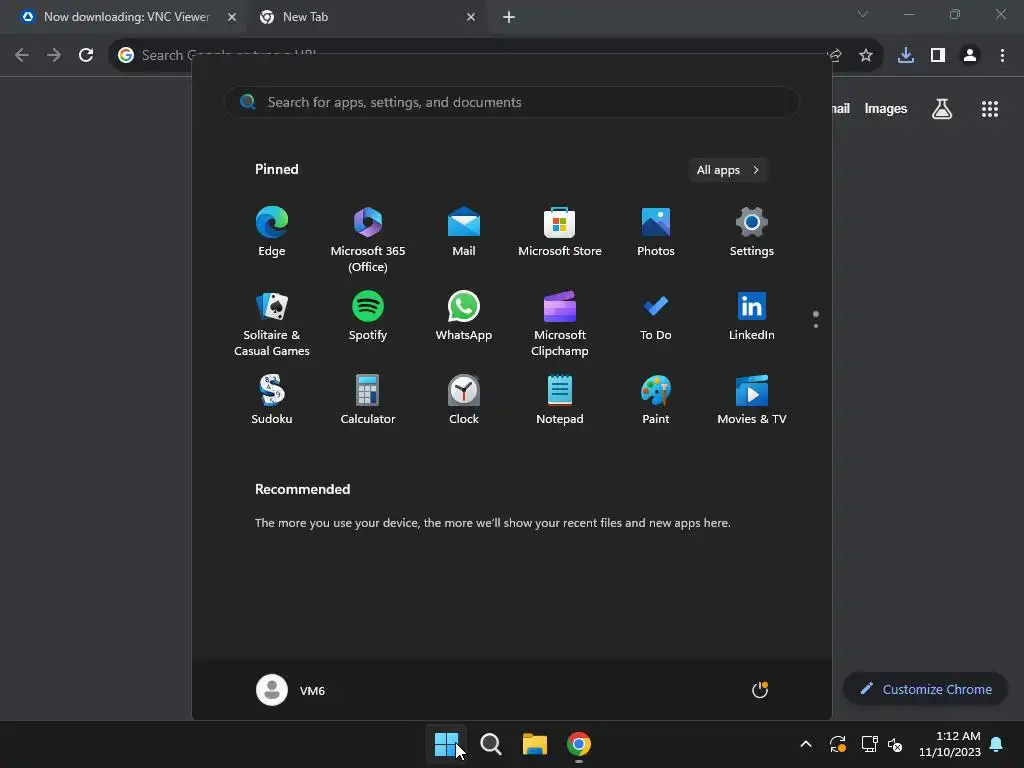Open the Settings gear app

[x=752, y=232]
